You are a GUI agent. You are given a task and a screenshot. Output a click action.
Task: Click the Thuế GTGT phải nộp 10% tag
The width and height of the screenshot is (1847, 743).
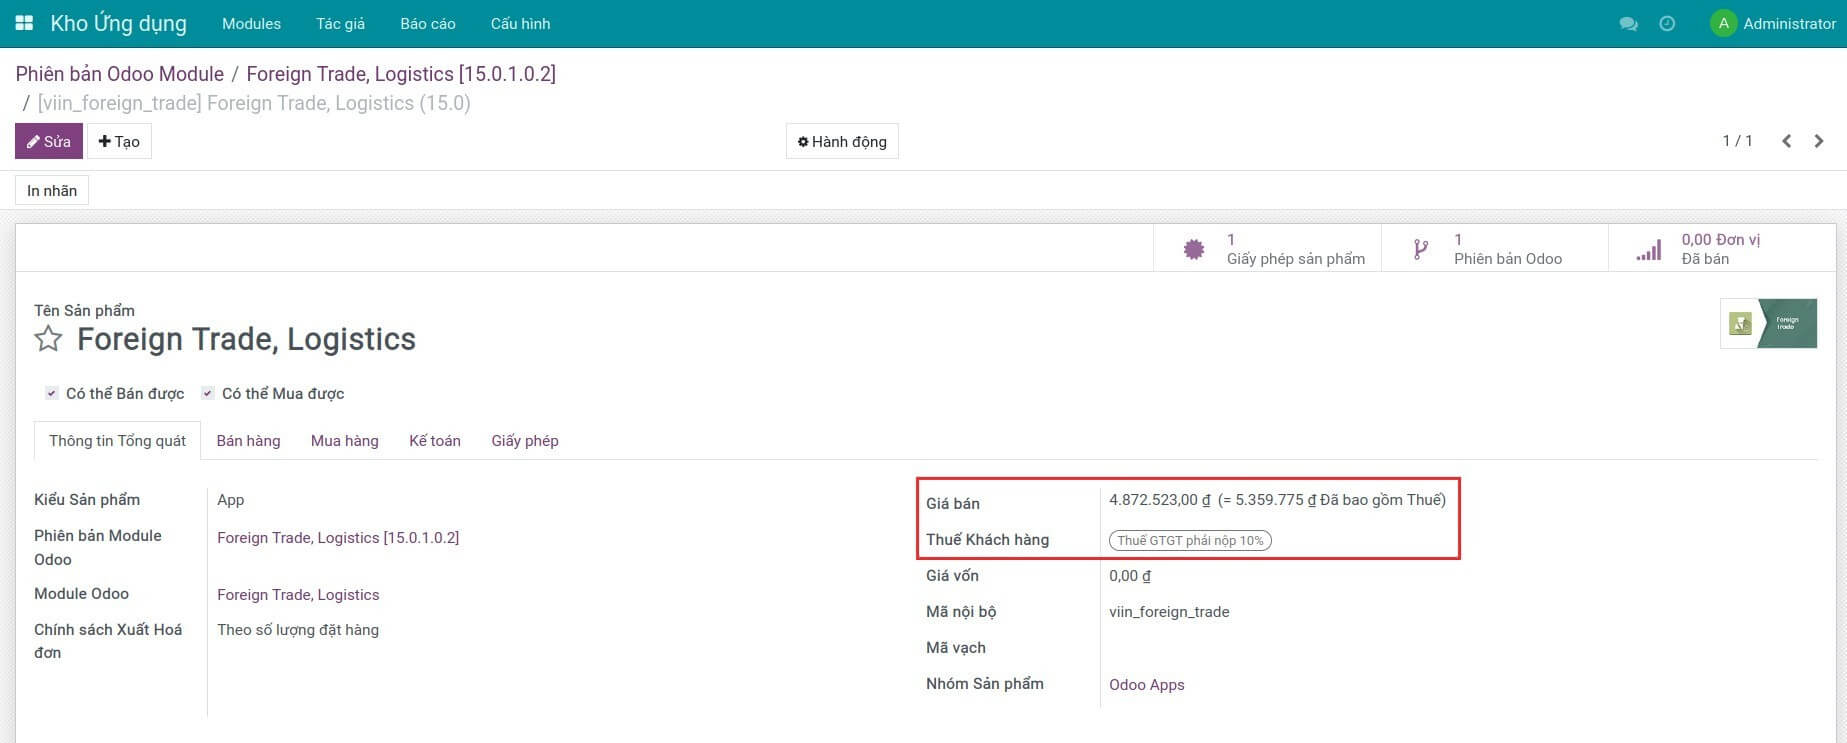pos(1190,541)
